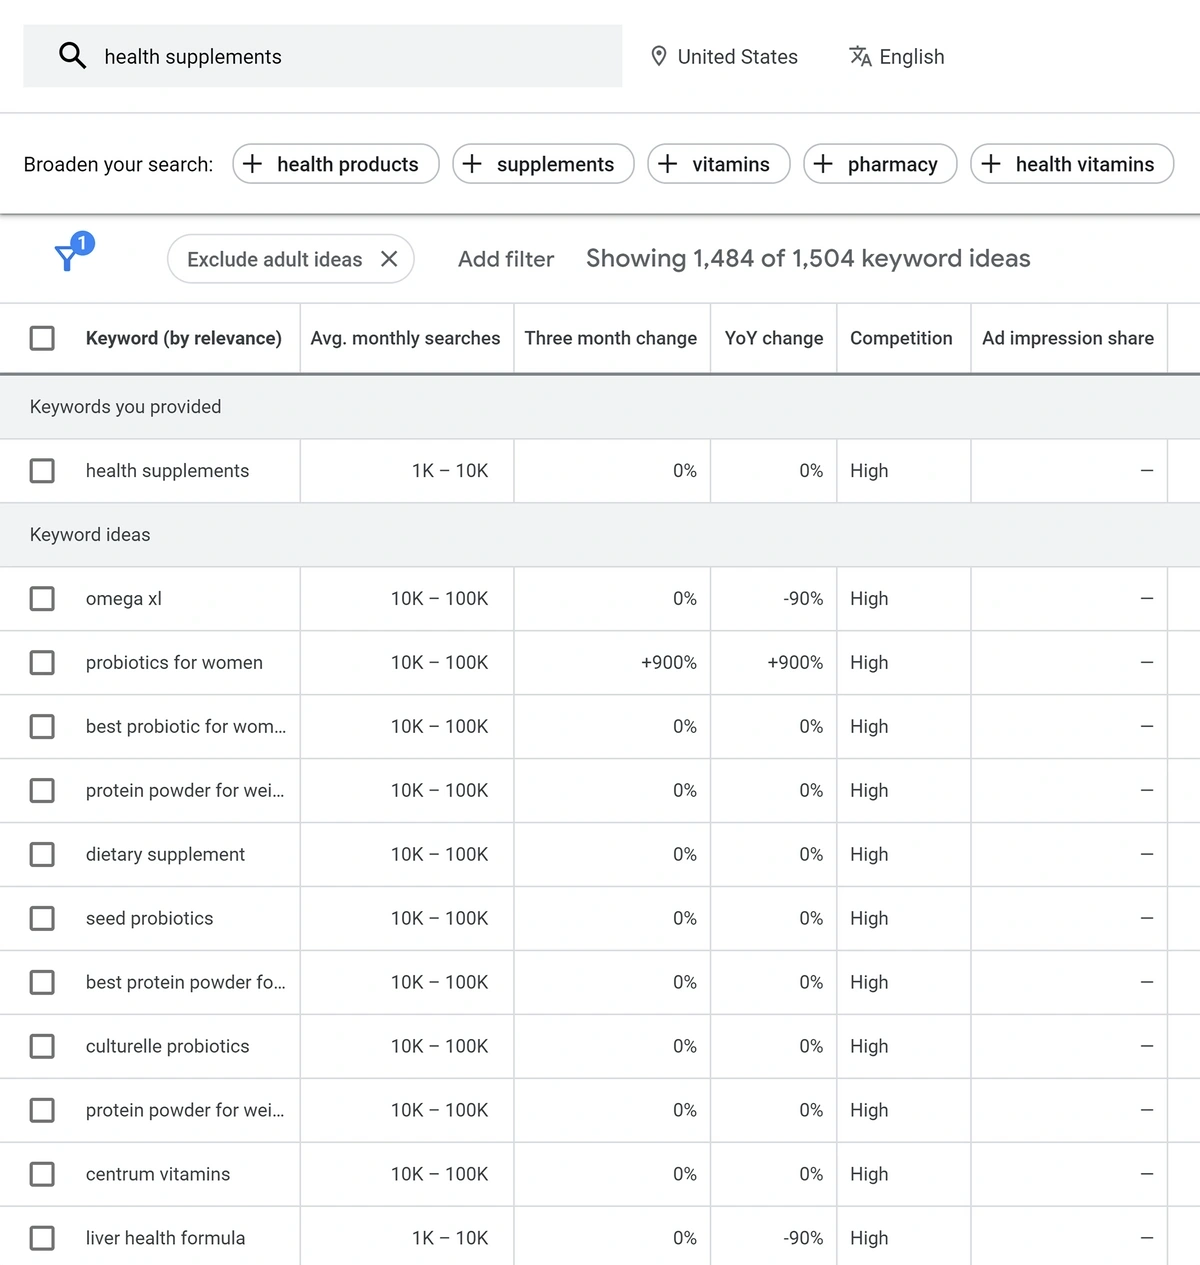Click the search magnifier icon
This screenshot has width=1200, height=1265.
click(72, 56)
